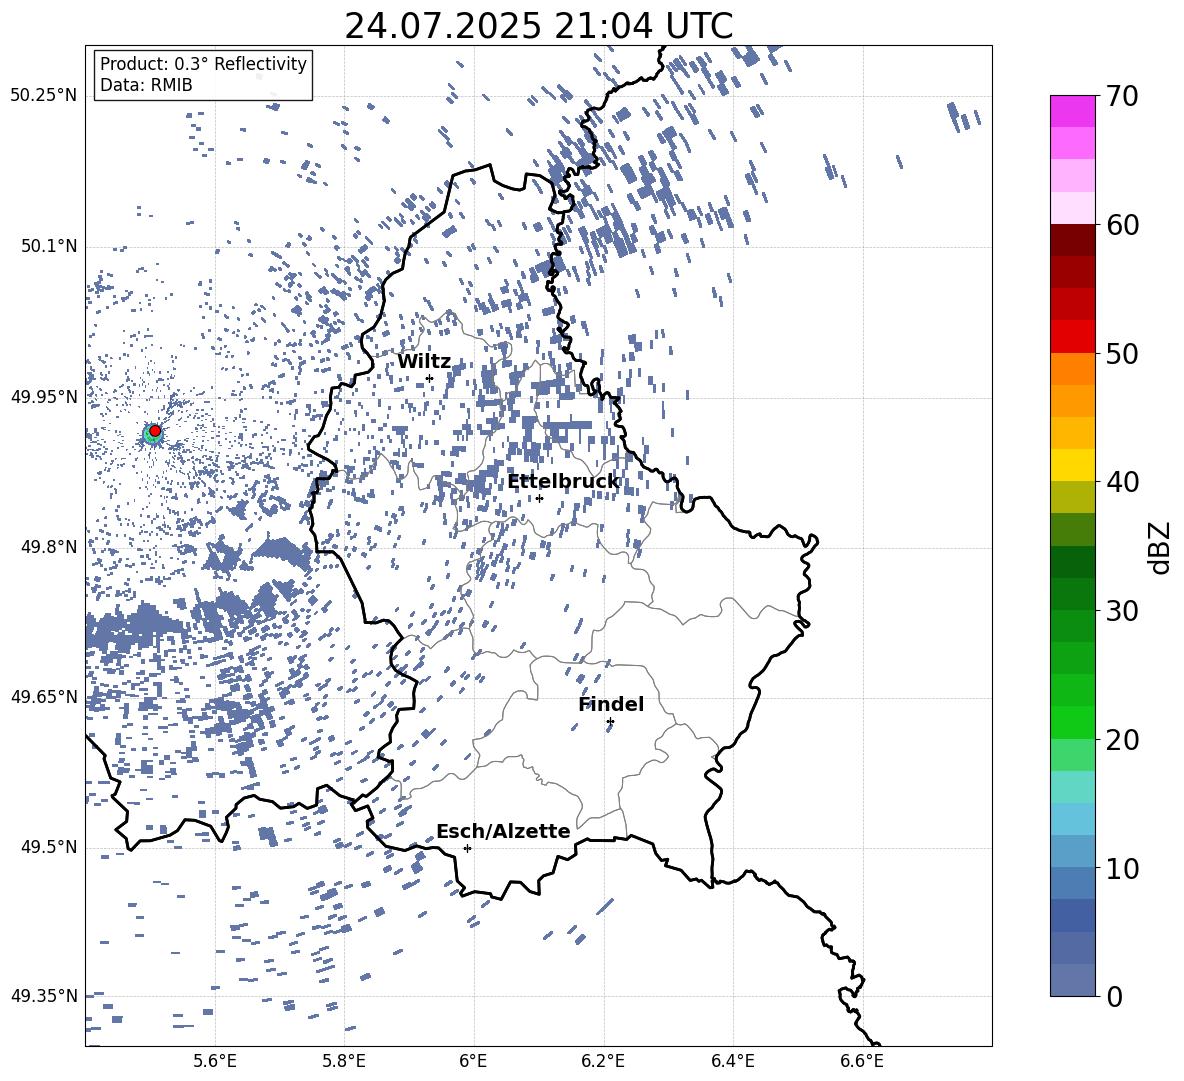The width and height of the screenshot is (1184, 1081).
Task: Click the latitude label '49.5°N'
Action: [x=48, y=846]
